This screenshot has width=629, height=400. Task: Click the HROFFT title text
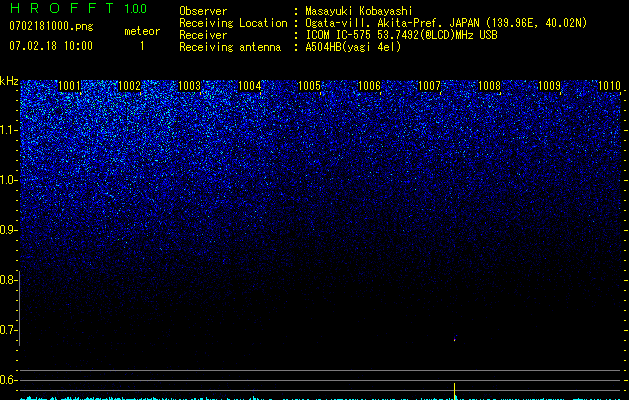point(62,8)
